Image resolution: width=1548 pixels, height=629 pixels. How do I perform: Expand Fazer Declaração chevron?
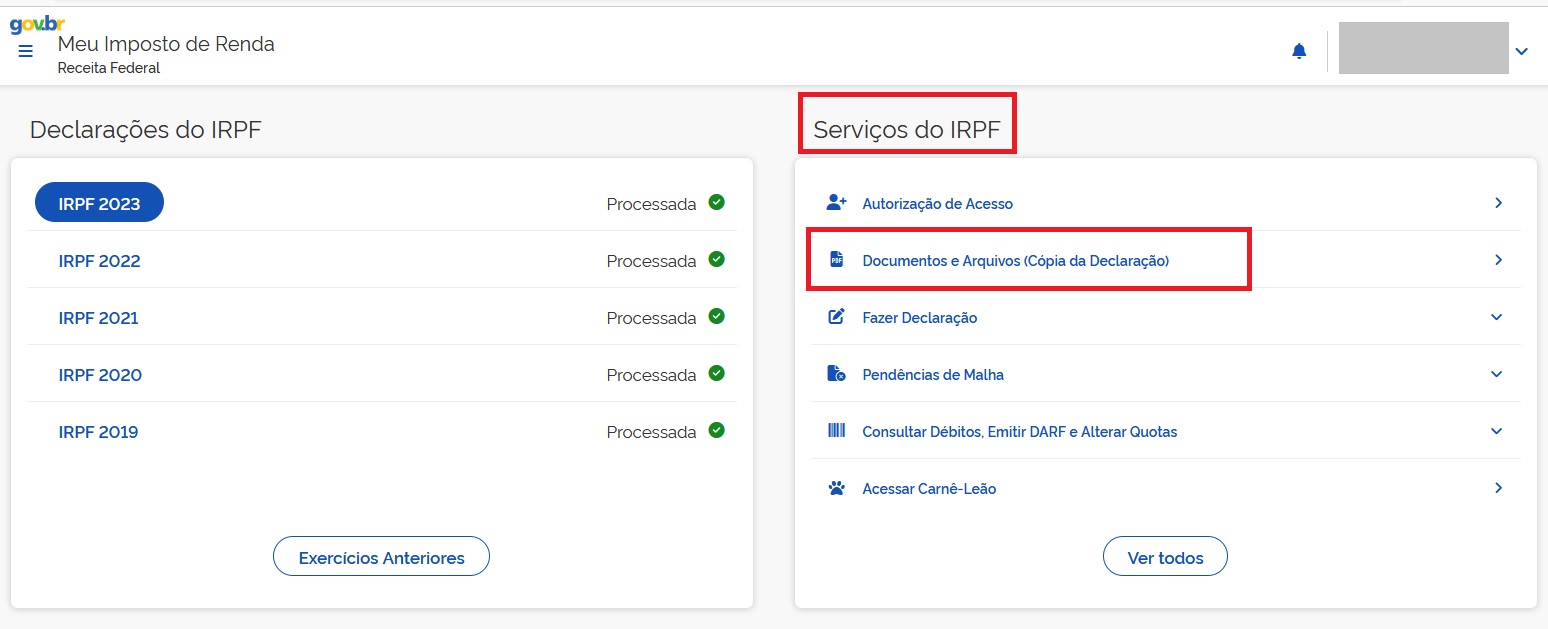(x=1497, y=317)
